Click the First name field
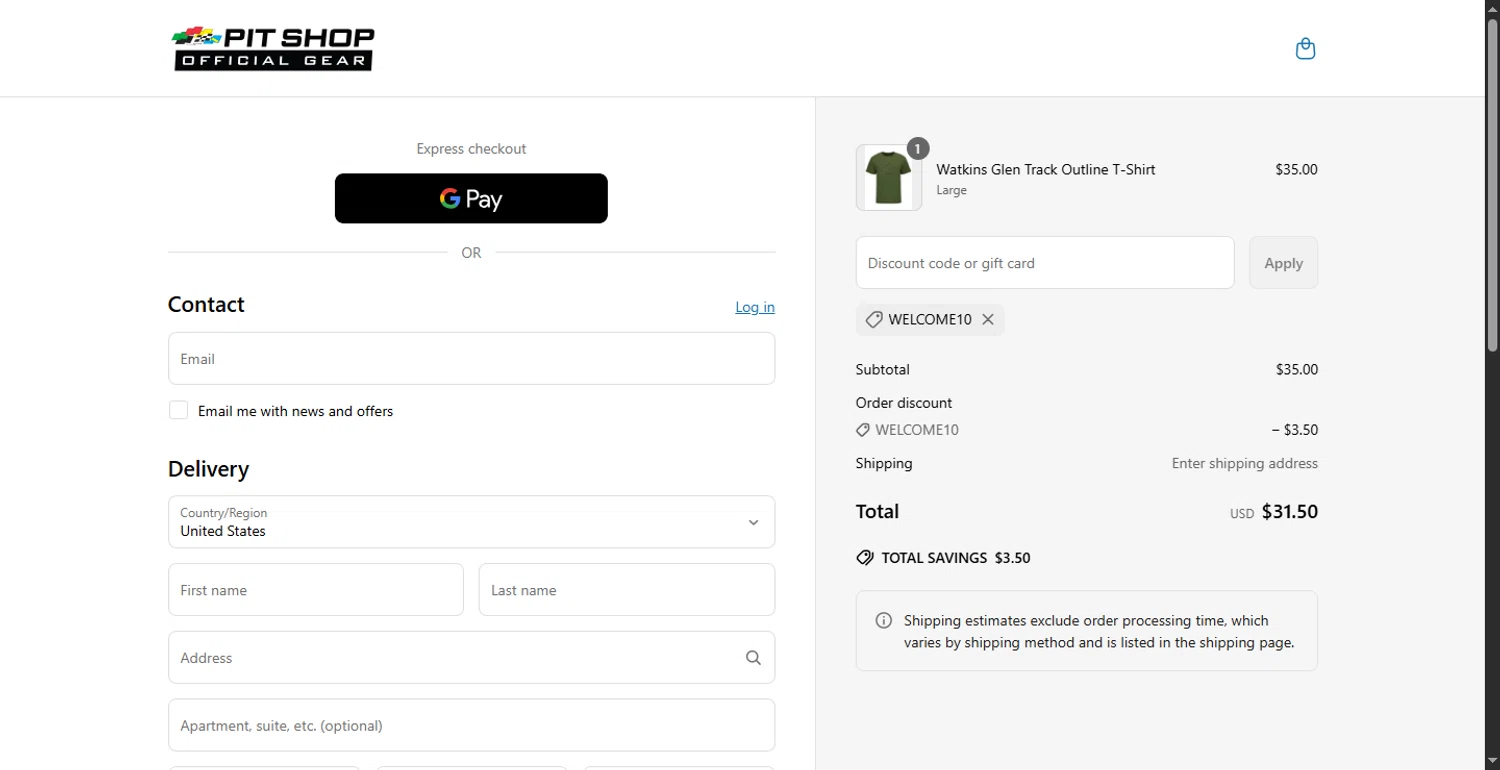The width and height of the screenshot is (1500, 770). 315,590
